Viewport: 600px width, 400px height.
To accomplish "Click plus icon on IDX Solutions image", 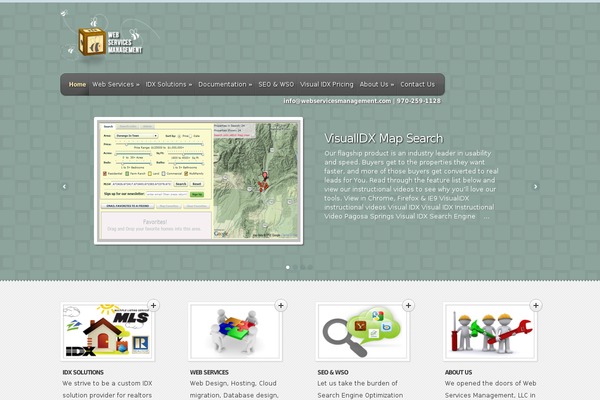I will pyautogui.click(x=153, y=305).
